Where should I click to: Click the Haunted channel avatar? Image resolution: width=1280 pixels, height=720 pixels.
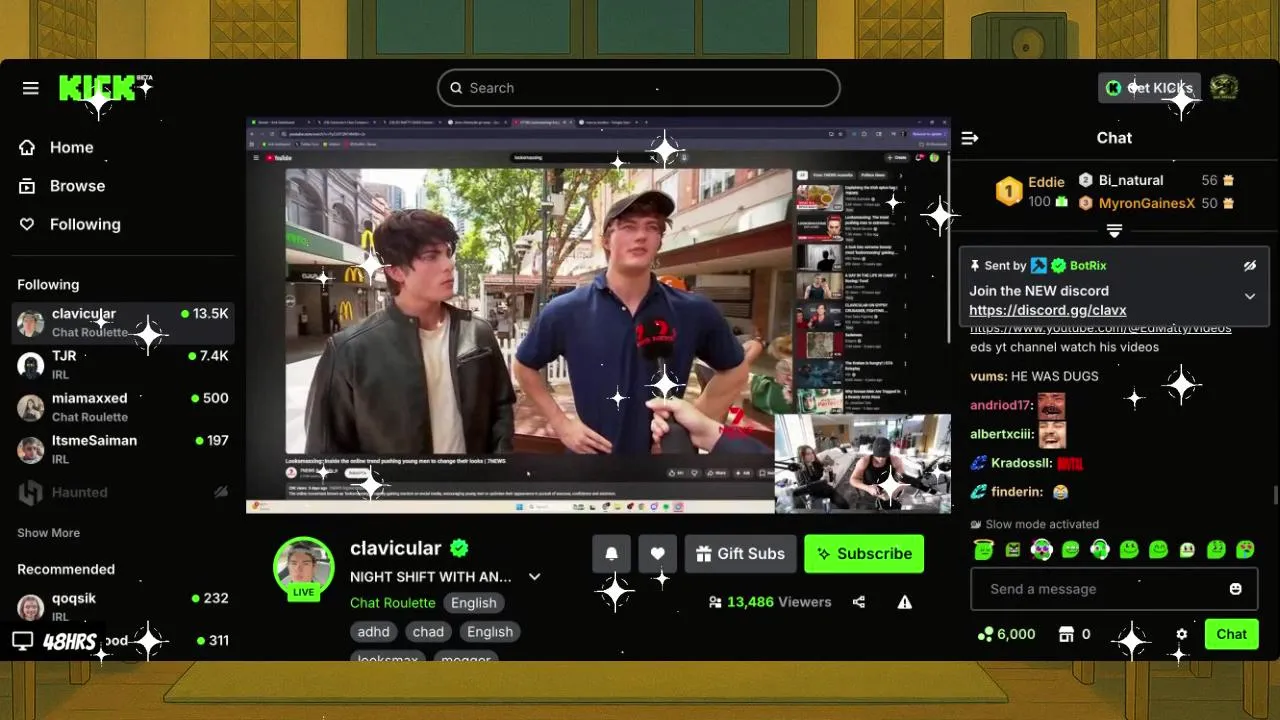point(31,492)
